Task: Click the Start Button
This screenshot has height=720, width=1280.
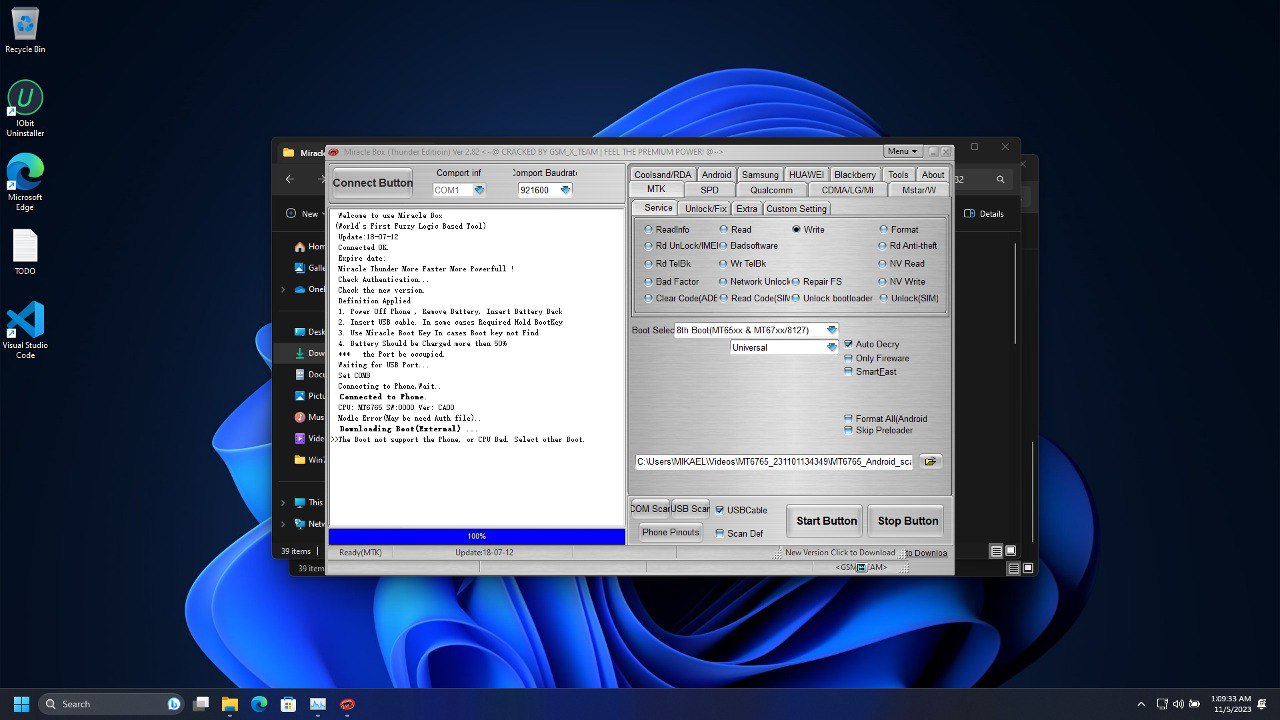Action: pos(826,520)
